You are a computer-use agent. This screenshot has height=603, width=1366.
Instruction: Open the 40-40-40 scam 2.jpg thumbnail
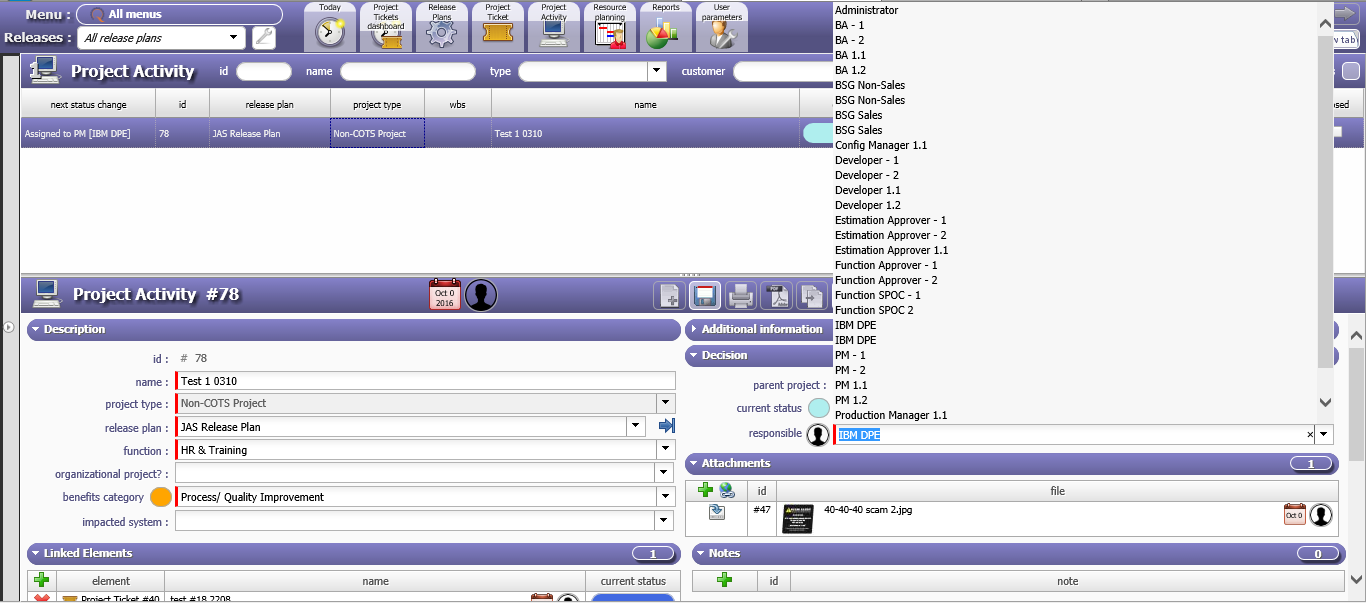click(x=800, y=519)
